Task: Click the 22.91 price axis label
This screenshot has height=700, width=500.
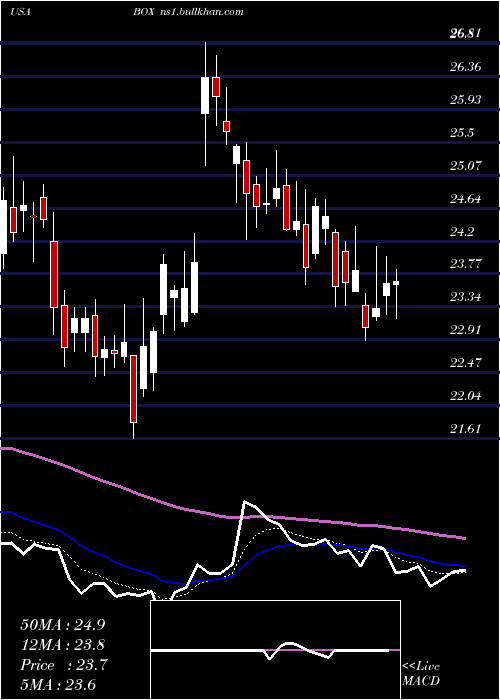Action: [x=466, y=330]
